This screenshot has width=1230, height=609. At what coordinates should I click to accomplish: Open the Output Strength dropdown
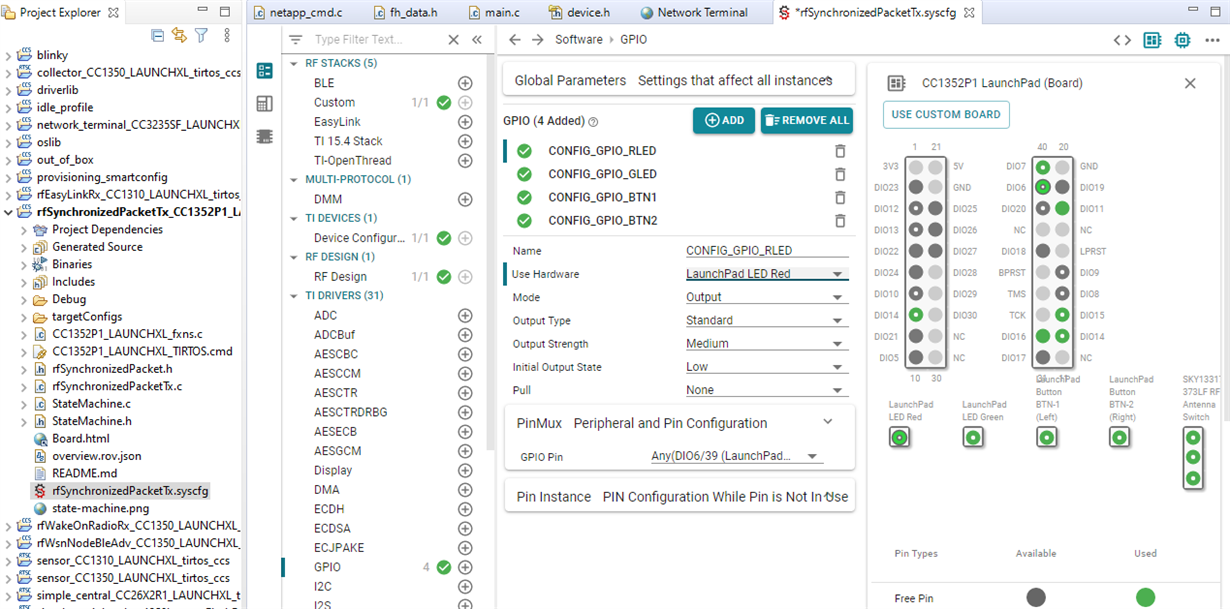[767, 344]
